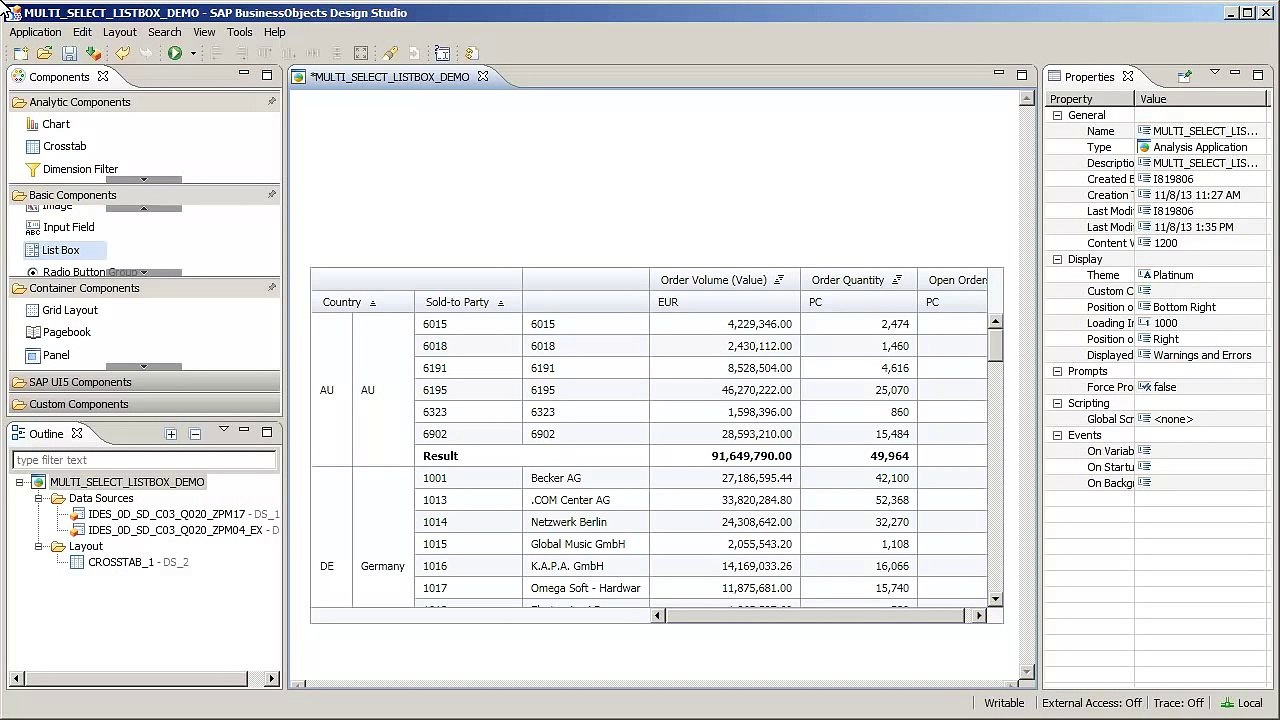Open the Help menu

pyautogui.click(x=274, y=32)
